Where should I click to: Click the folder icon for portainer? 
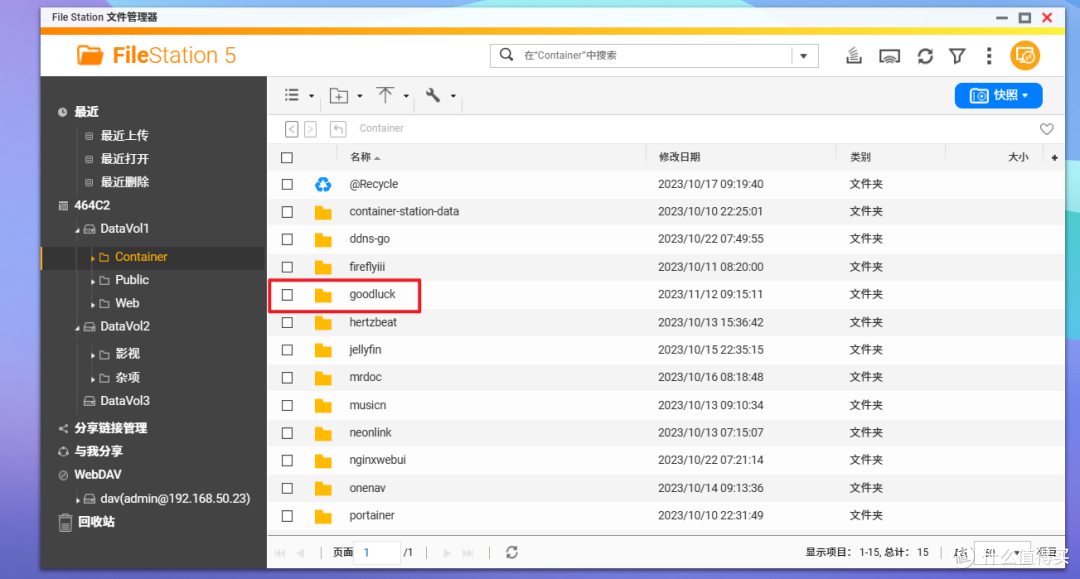tap(323, 516)
